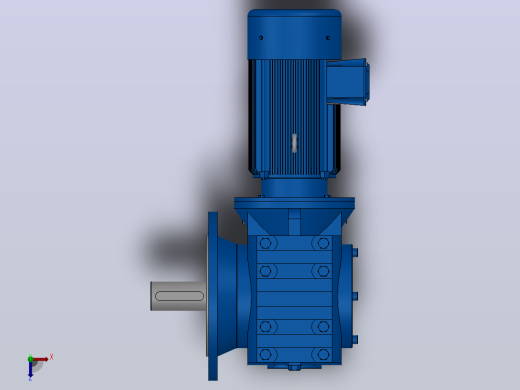Select the motor terminal box
The height and width of the screenshot is (390, 520).
pos(348,82)
